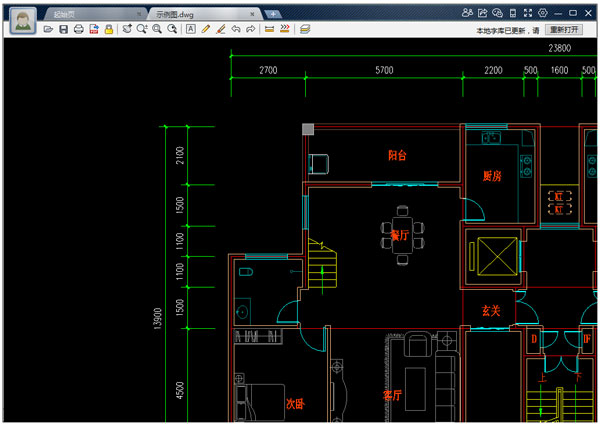The width and height of the screenshot is (600, 425).
Task: Switch to the 示例图.dwg tab
Action: 205,14
